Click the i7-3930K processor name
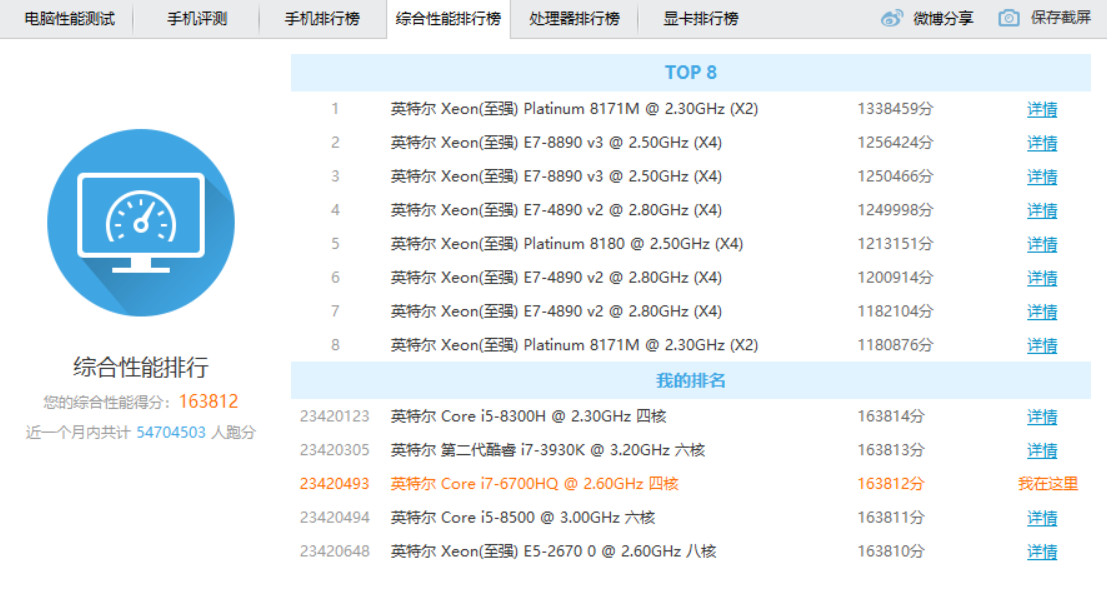The width and height of the screenshot is (1107, 616). pos(548,450)
